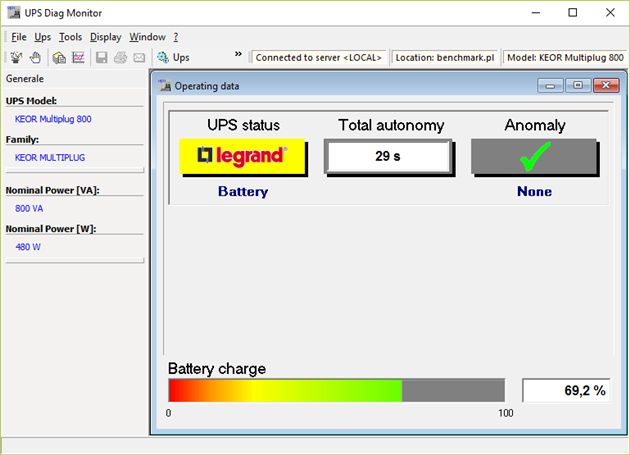Screen dimensions: 630x455
Task: Select the 480 W nominal power value
Action: pos(28,247)
